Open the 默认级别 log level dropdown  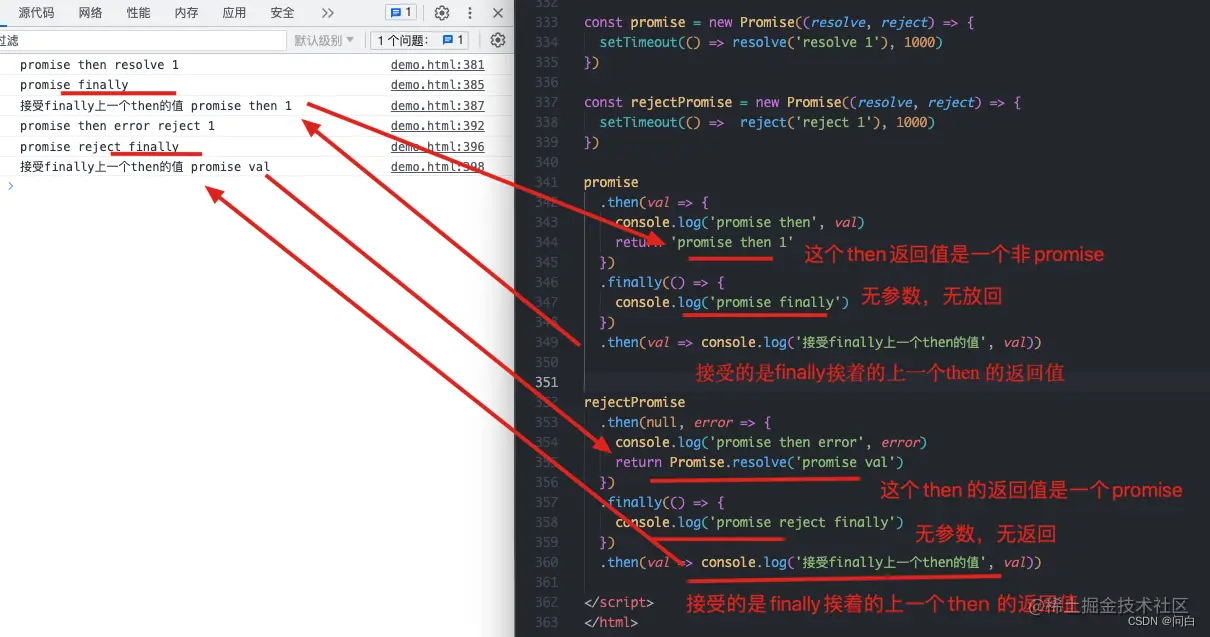tap(324, 40)
